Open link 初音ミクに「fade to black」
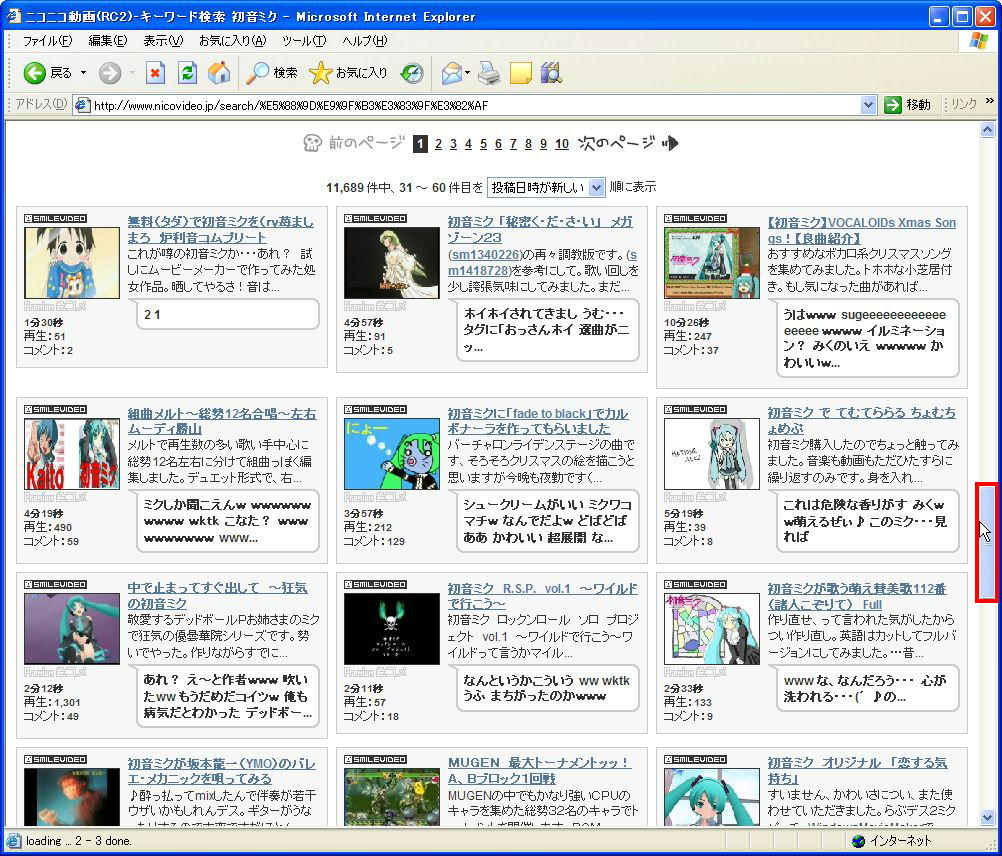Screen dimensions: 1002x856 point(537,422)
